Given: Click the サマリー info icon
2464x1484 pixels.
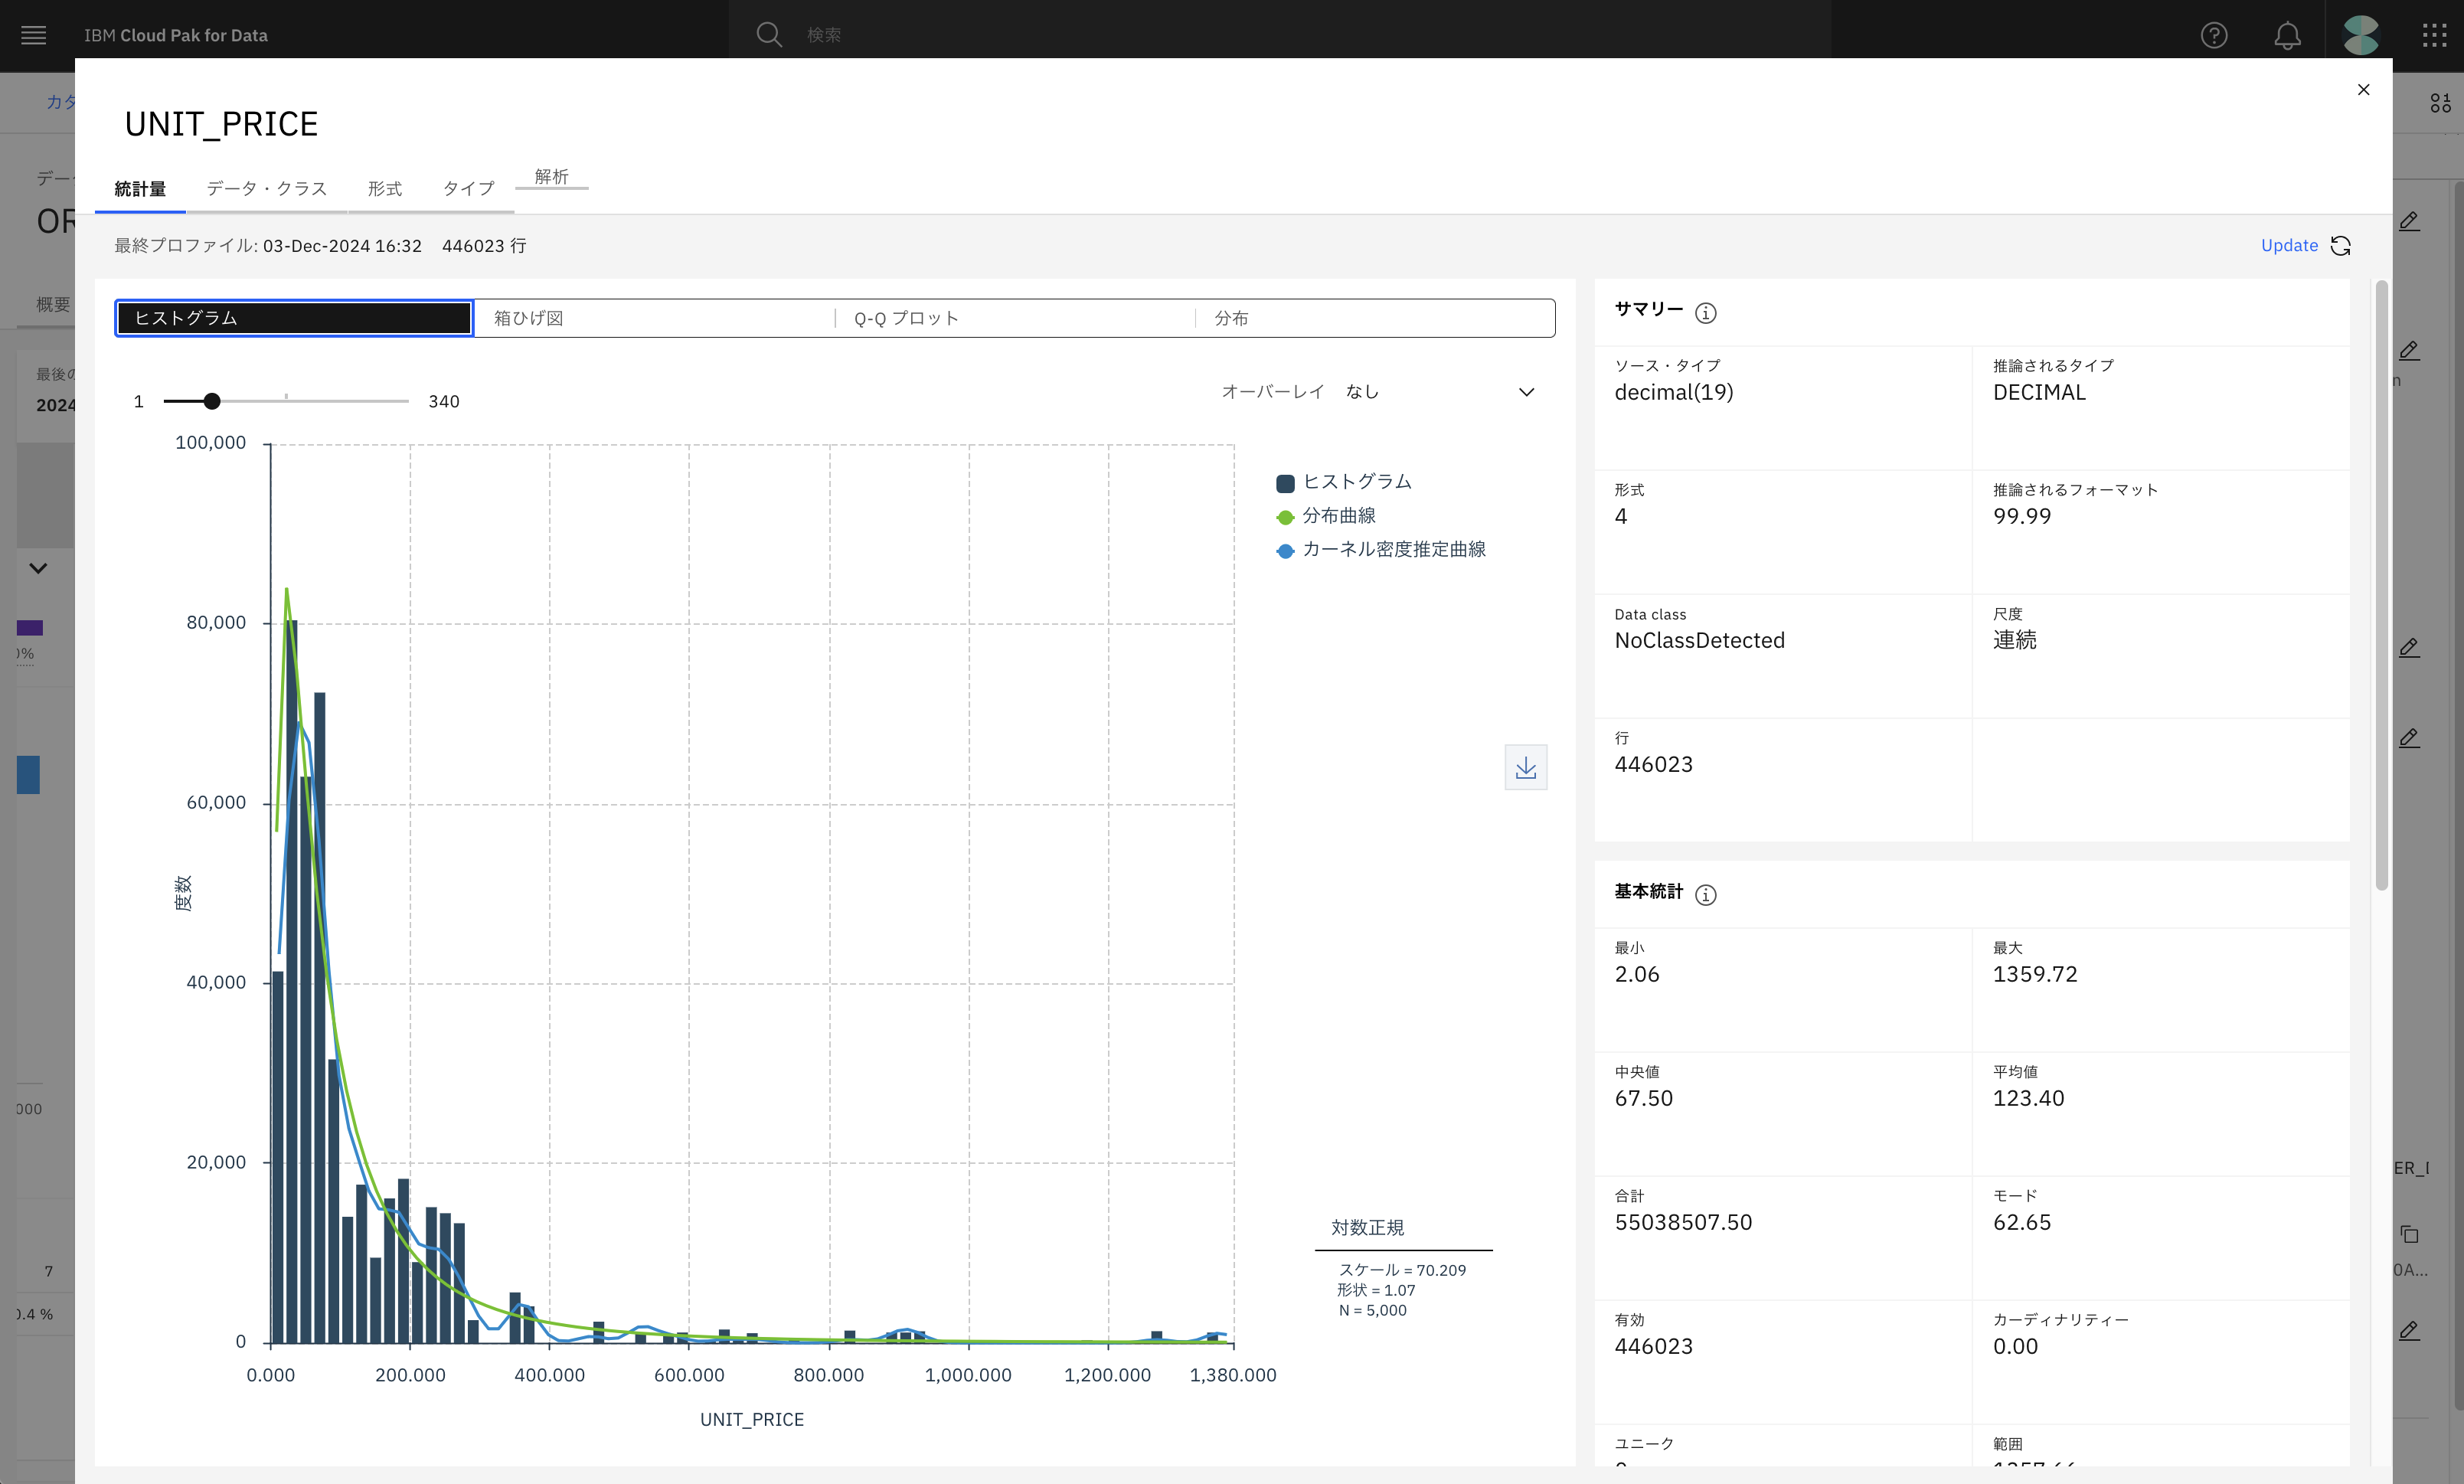Looking at the screenshot, I should 1705,313.
